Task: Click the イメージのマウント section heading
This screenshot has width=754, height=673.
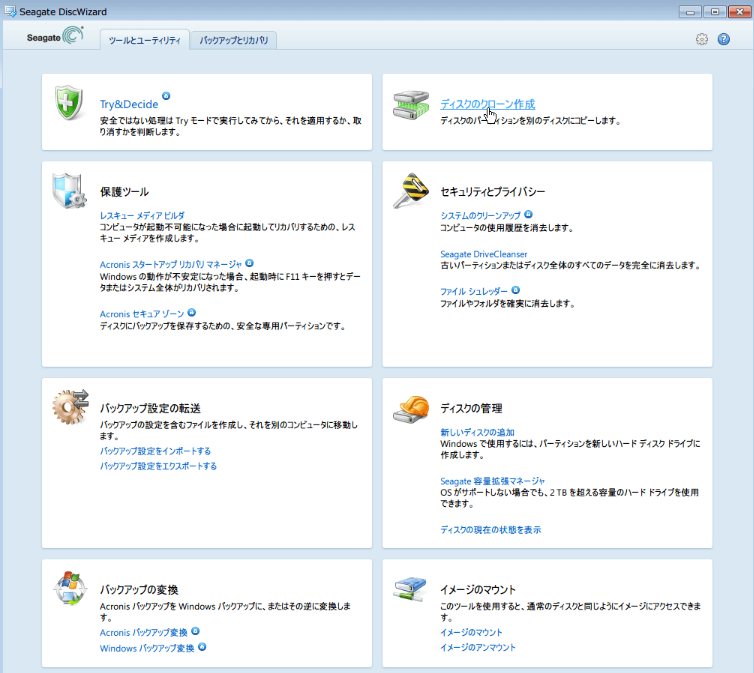Action: click(478, 589)
